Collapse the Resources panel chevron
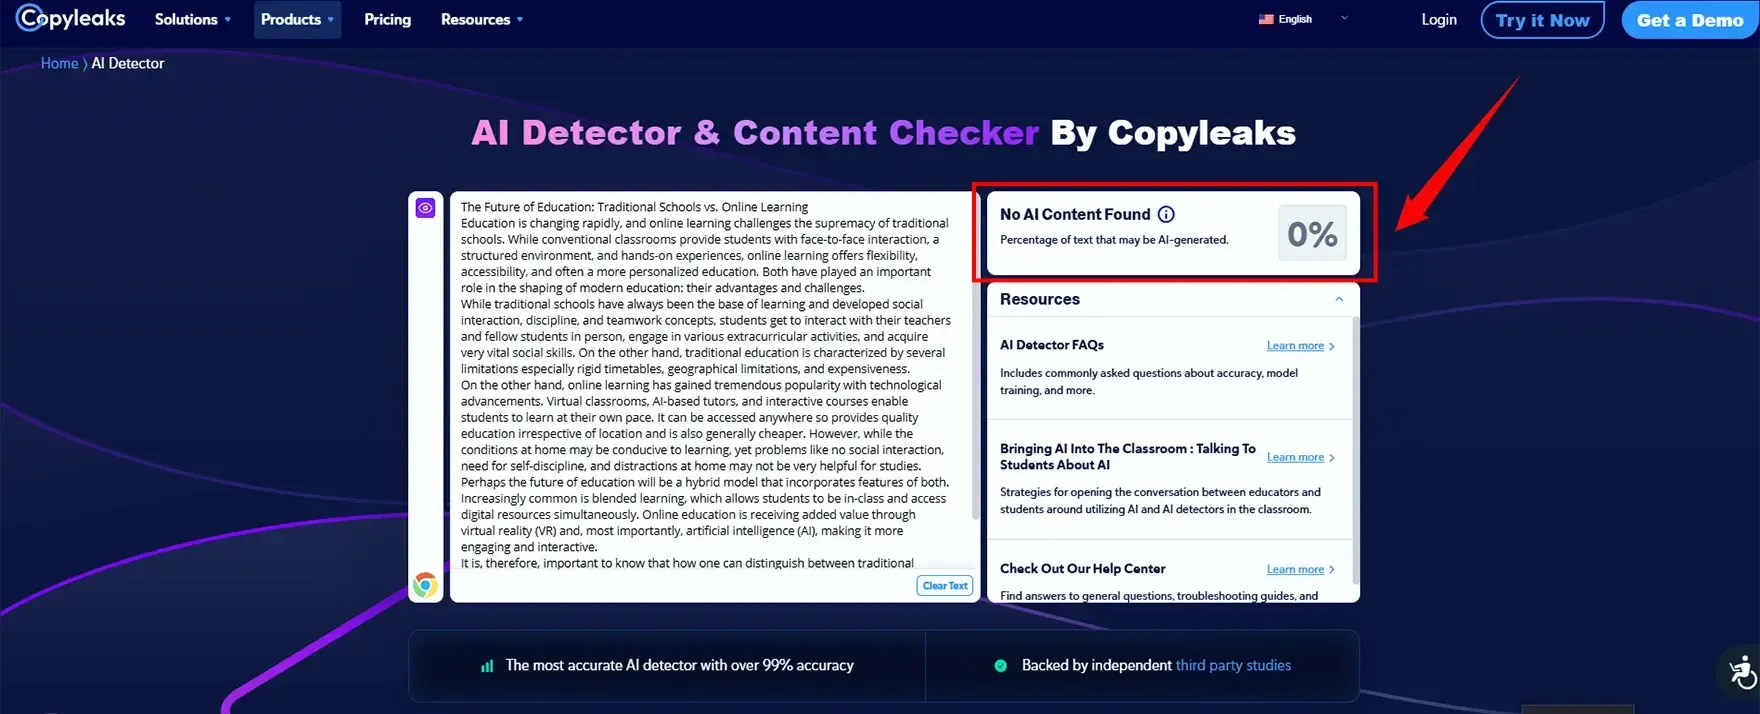Viewport: 1760px width, 714px height. tap(1339, 299)
